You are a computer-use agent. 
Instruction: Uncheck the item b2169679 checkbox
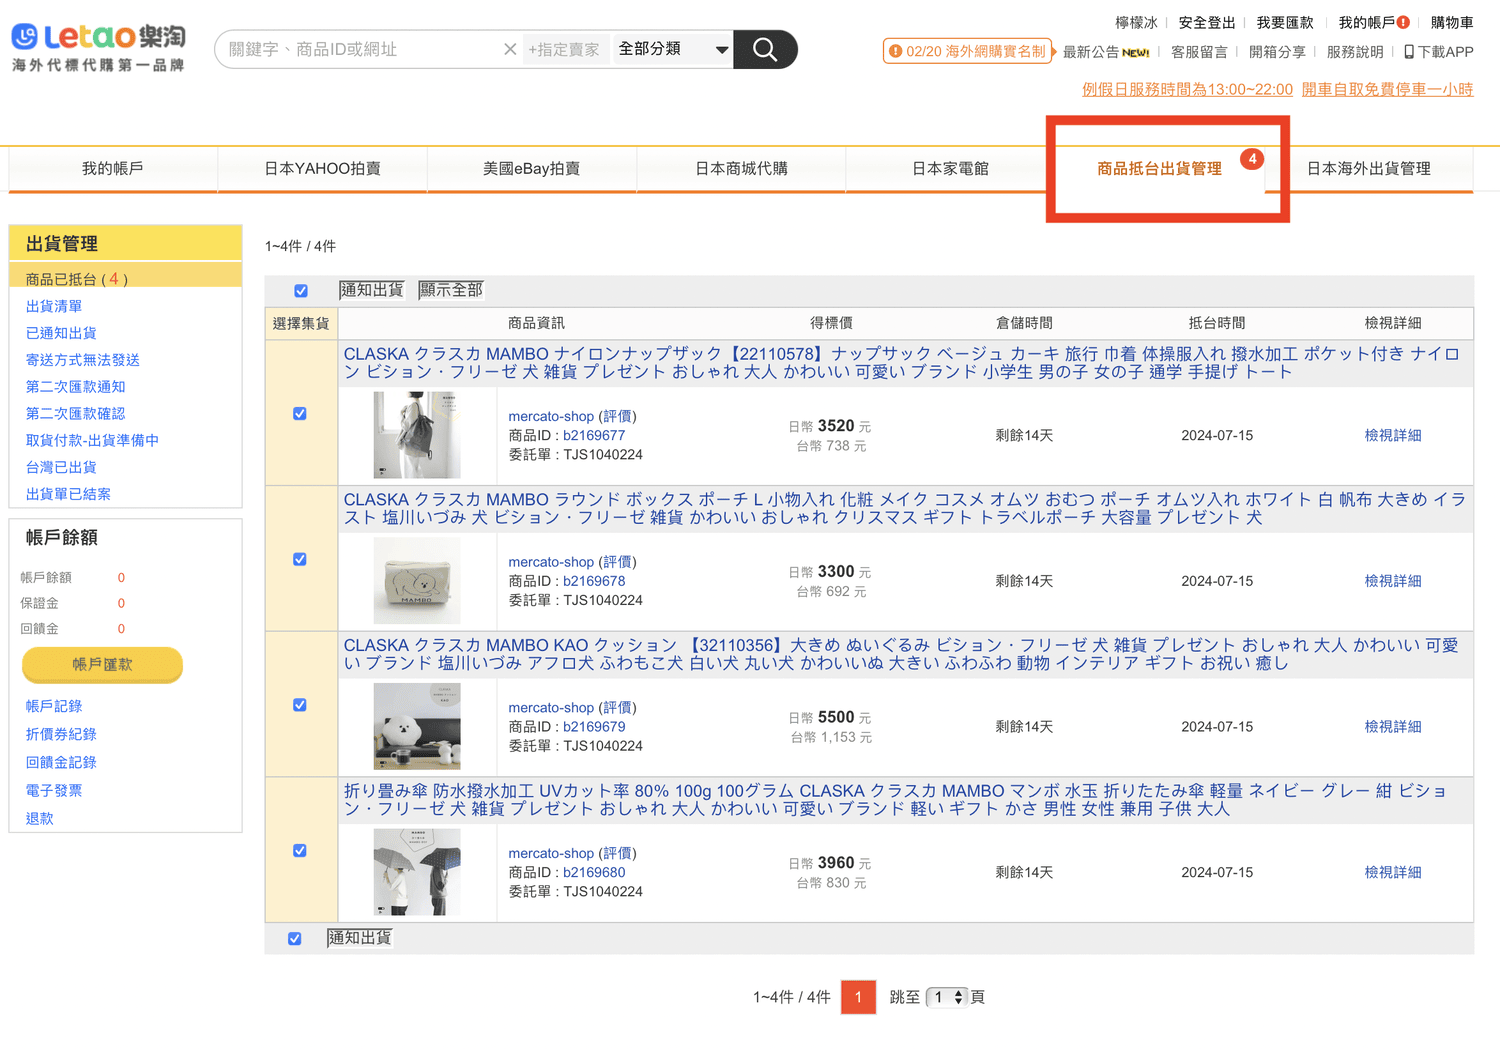300,705
